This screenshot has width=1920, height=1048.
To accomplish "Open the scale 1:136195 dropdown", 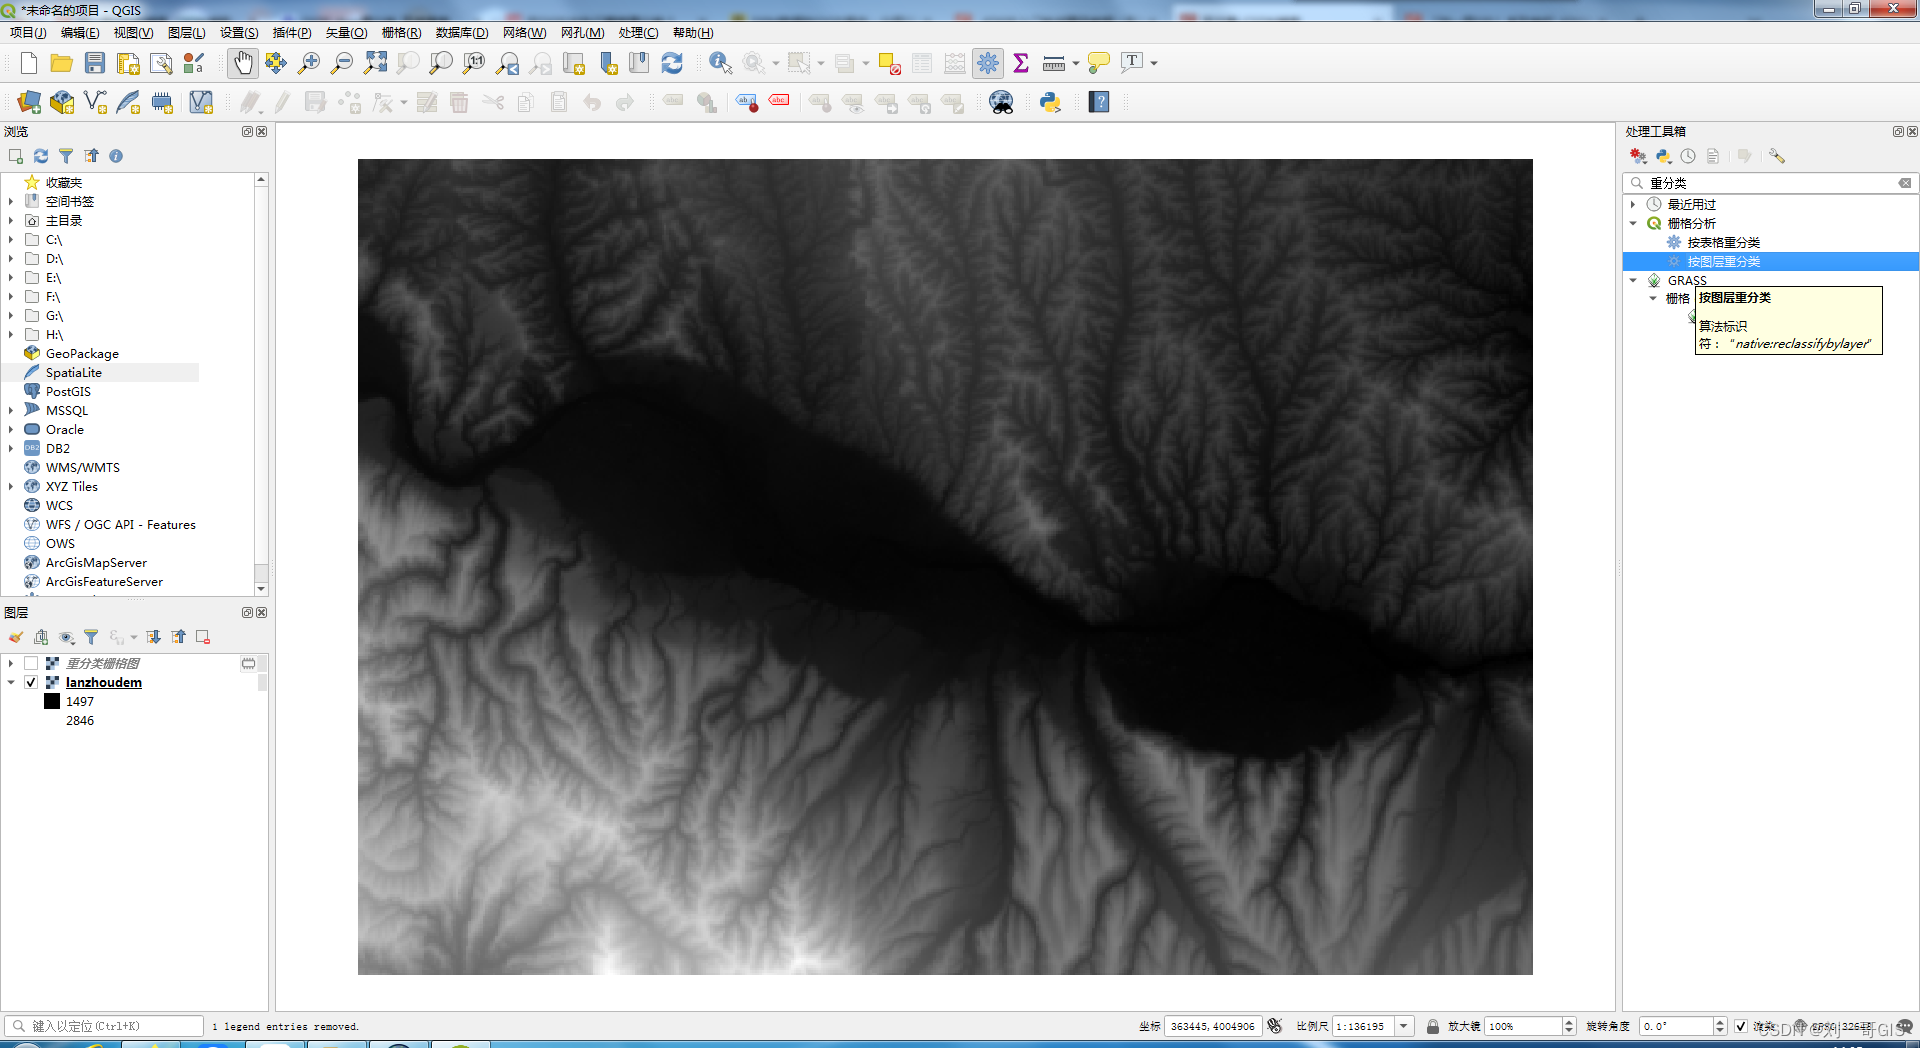I will pyautogui.click(x=1404, y=1026).
